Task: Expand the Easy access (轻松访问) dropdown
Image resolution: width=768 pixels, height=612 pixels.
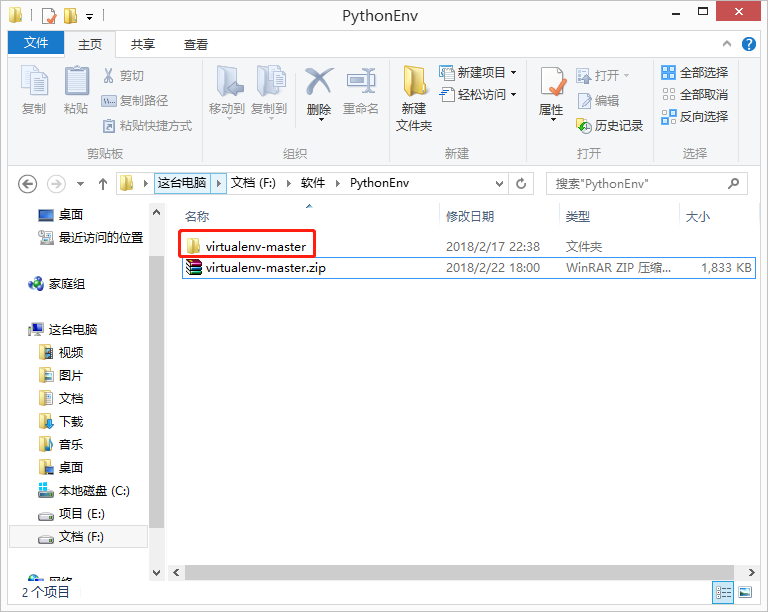Action: tap(513, 94)
